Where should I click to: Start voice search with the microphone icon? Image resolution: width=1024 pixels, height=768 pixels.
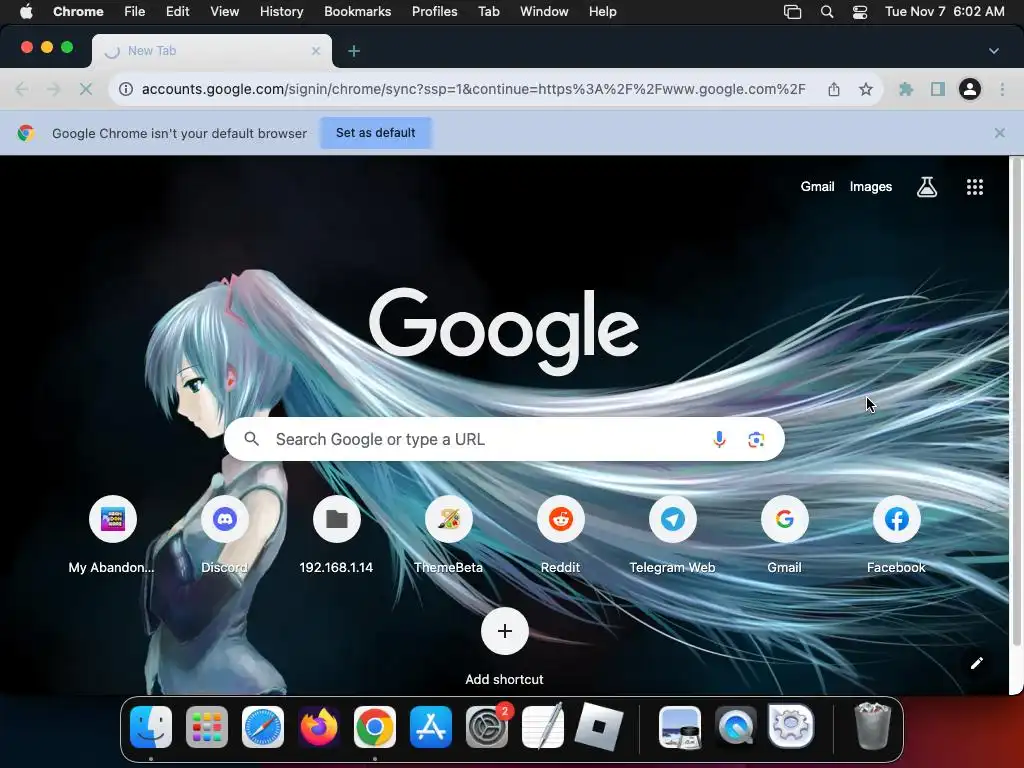(x=719, y=440)
